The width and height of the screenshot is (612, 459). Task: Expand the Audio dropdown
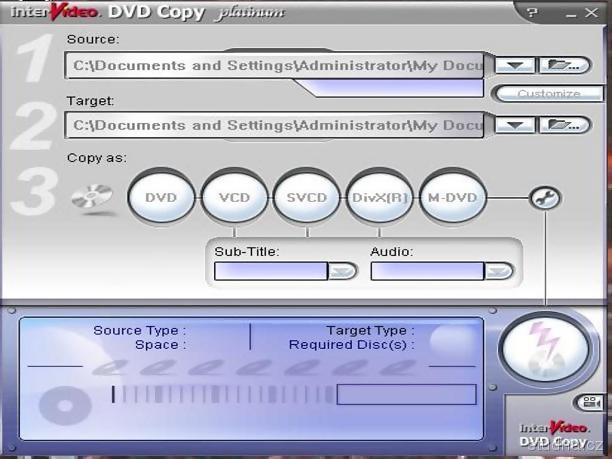point(498,271)
